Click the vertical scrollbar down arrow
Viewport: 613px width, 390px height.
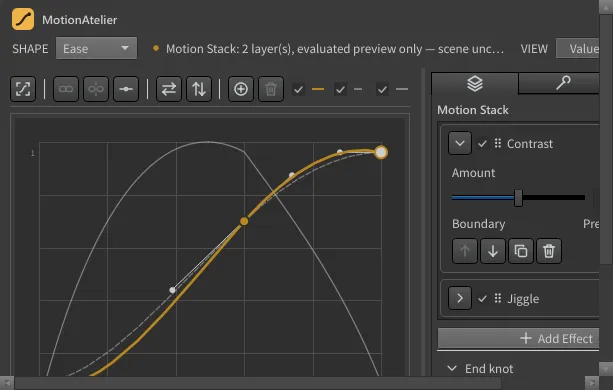606,369
